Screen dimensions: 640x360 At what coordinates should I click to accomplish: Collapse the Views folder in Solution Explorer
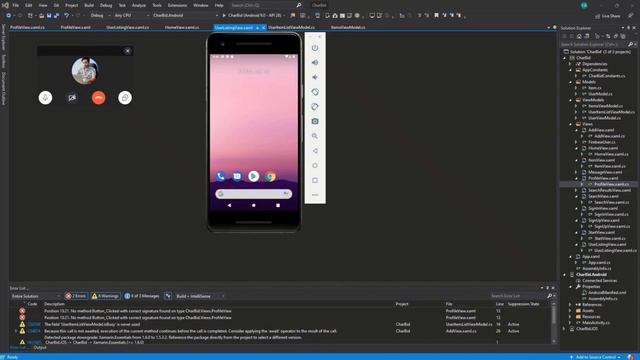[571, 124]
